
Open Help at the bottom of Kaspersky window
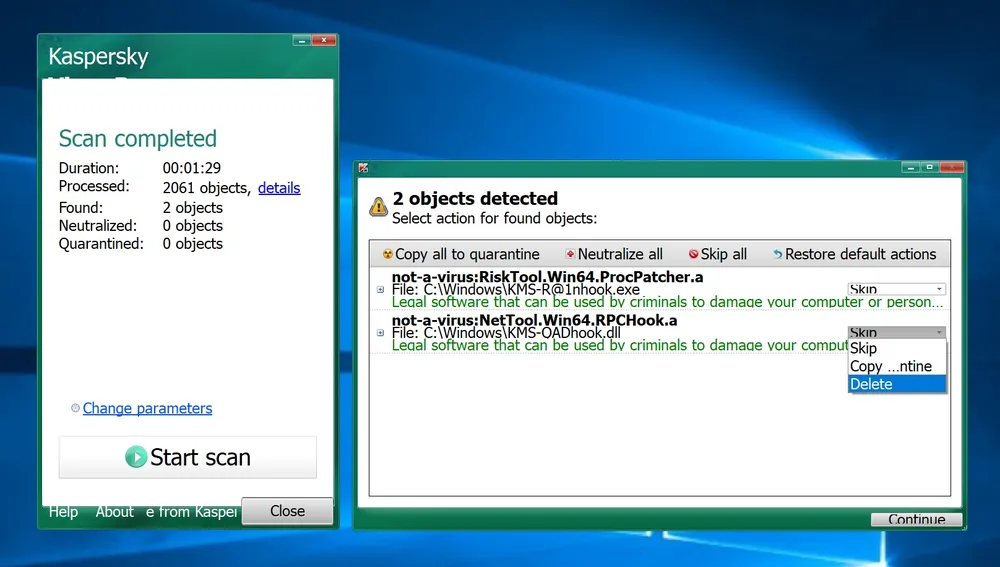point(63,511)
